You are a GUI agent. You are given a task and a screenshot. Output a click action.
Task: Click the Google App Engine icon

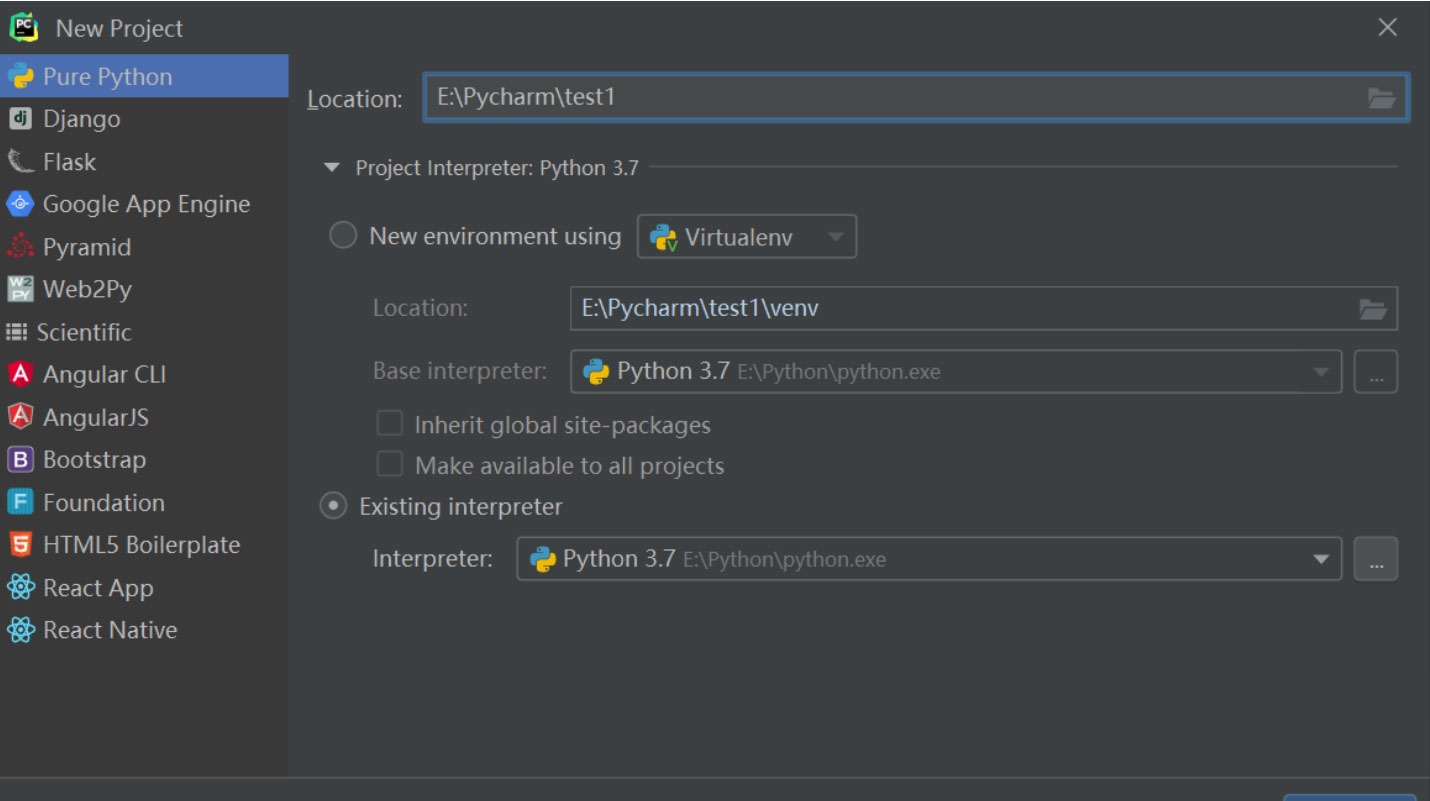pos(20,204)
